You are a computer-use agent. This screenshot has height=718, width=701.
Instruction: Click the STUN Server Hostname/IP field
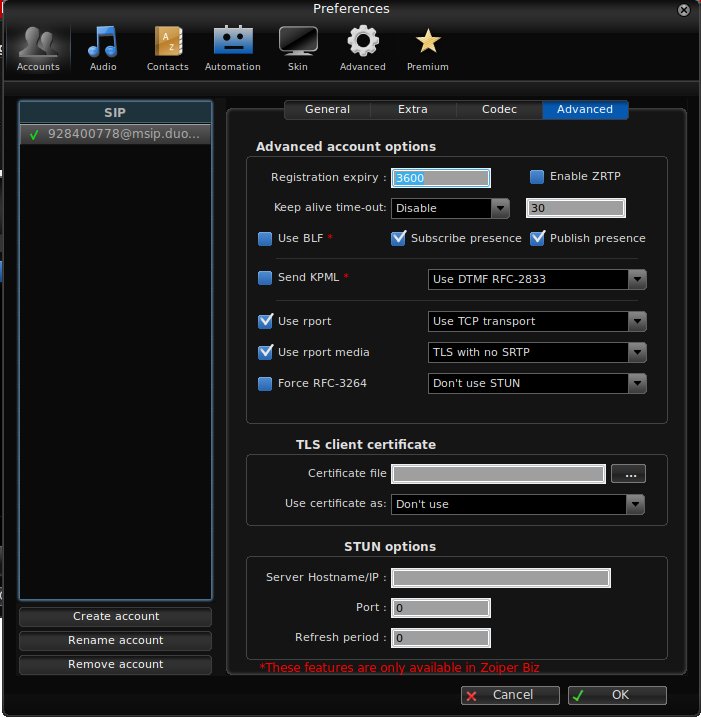pos(501,578)
